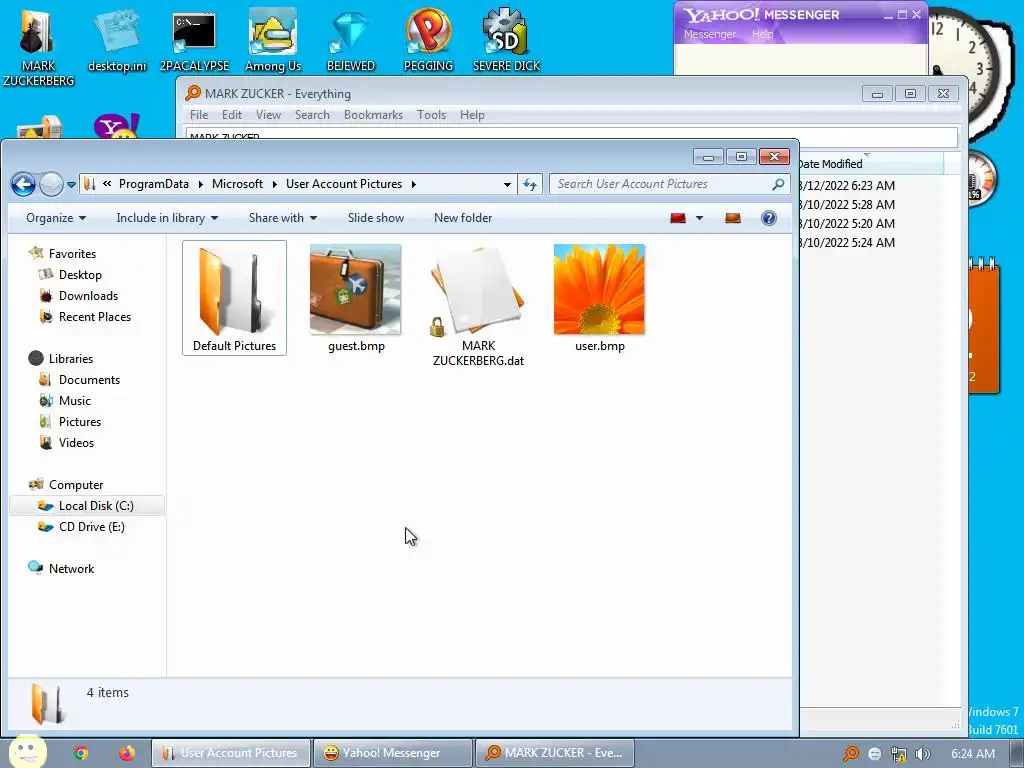Go back in Explorer navigation

[x=24, y=184]
